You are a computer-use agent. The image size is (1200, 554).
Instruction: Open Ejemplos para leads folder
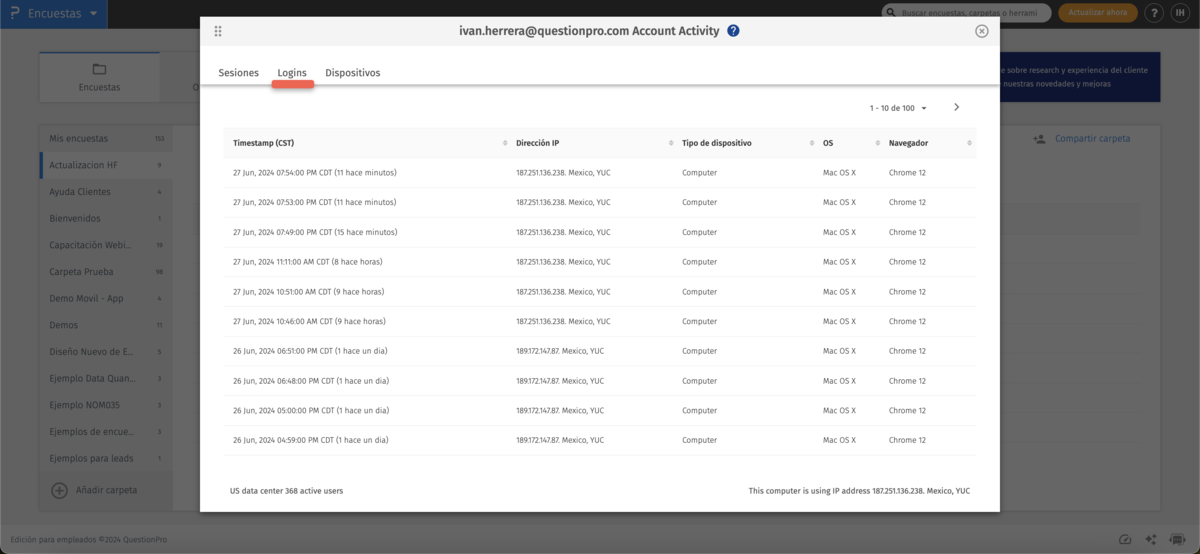[x=106, y=458]
